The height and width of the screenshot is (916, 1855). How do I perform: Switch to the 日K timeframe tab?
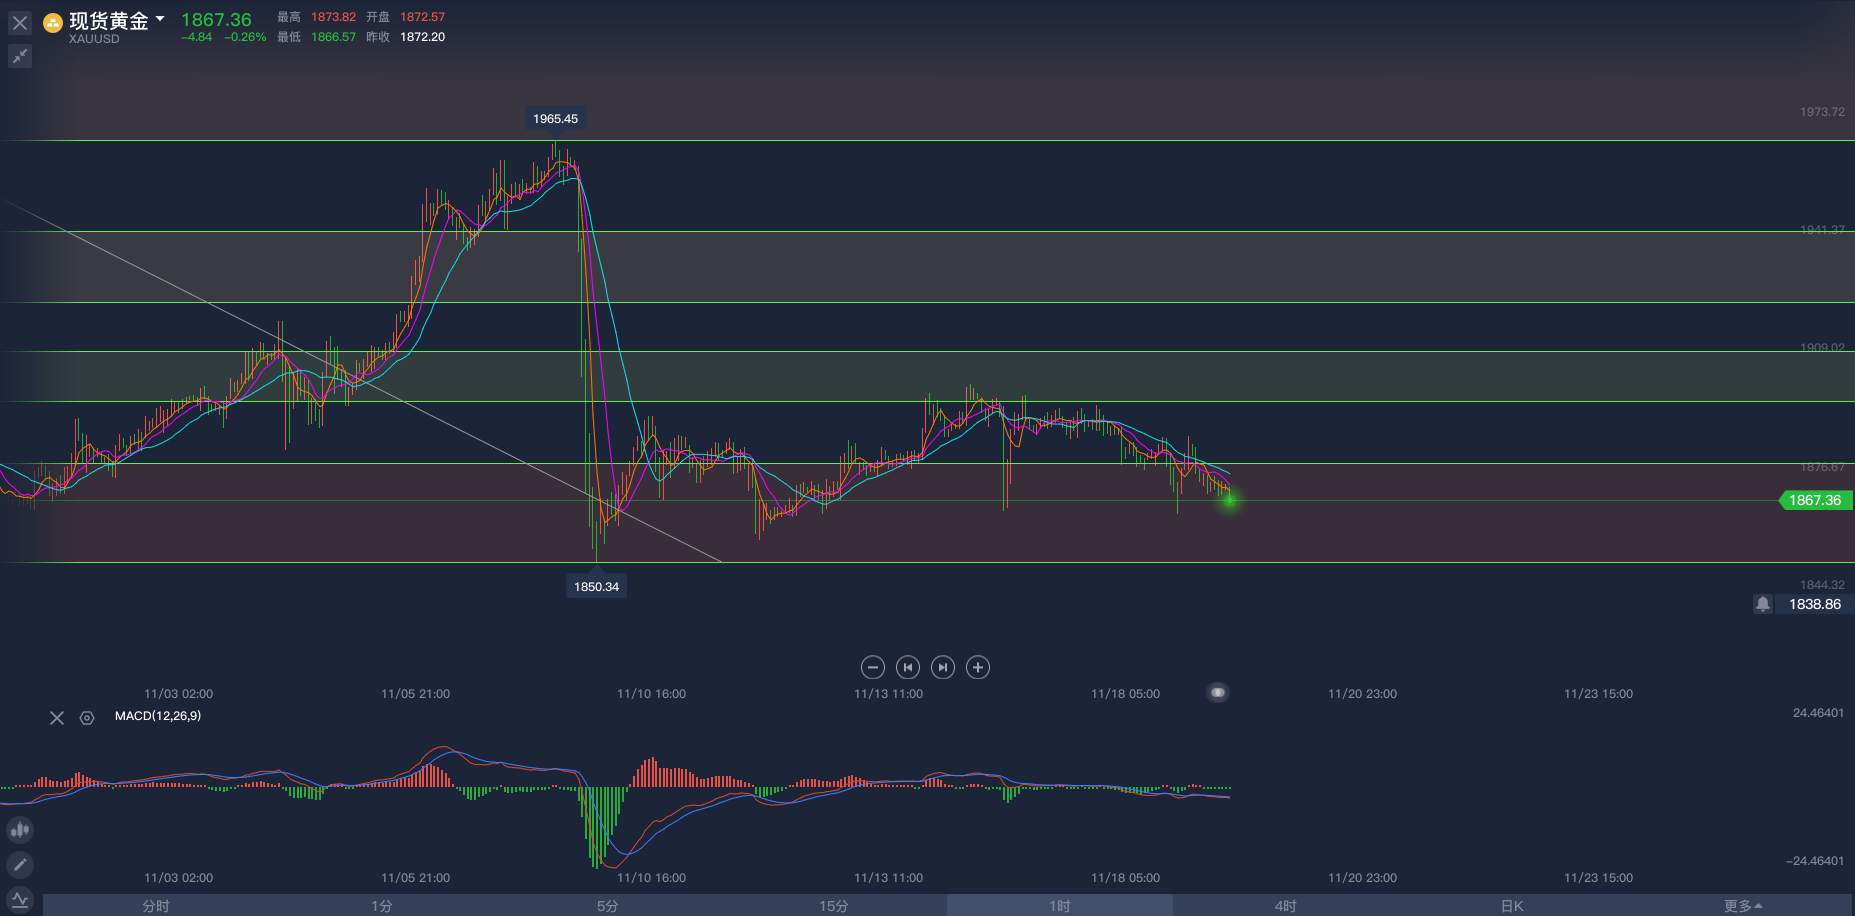pos(1512,906)
